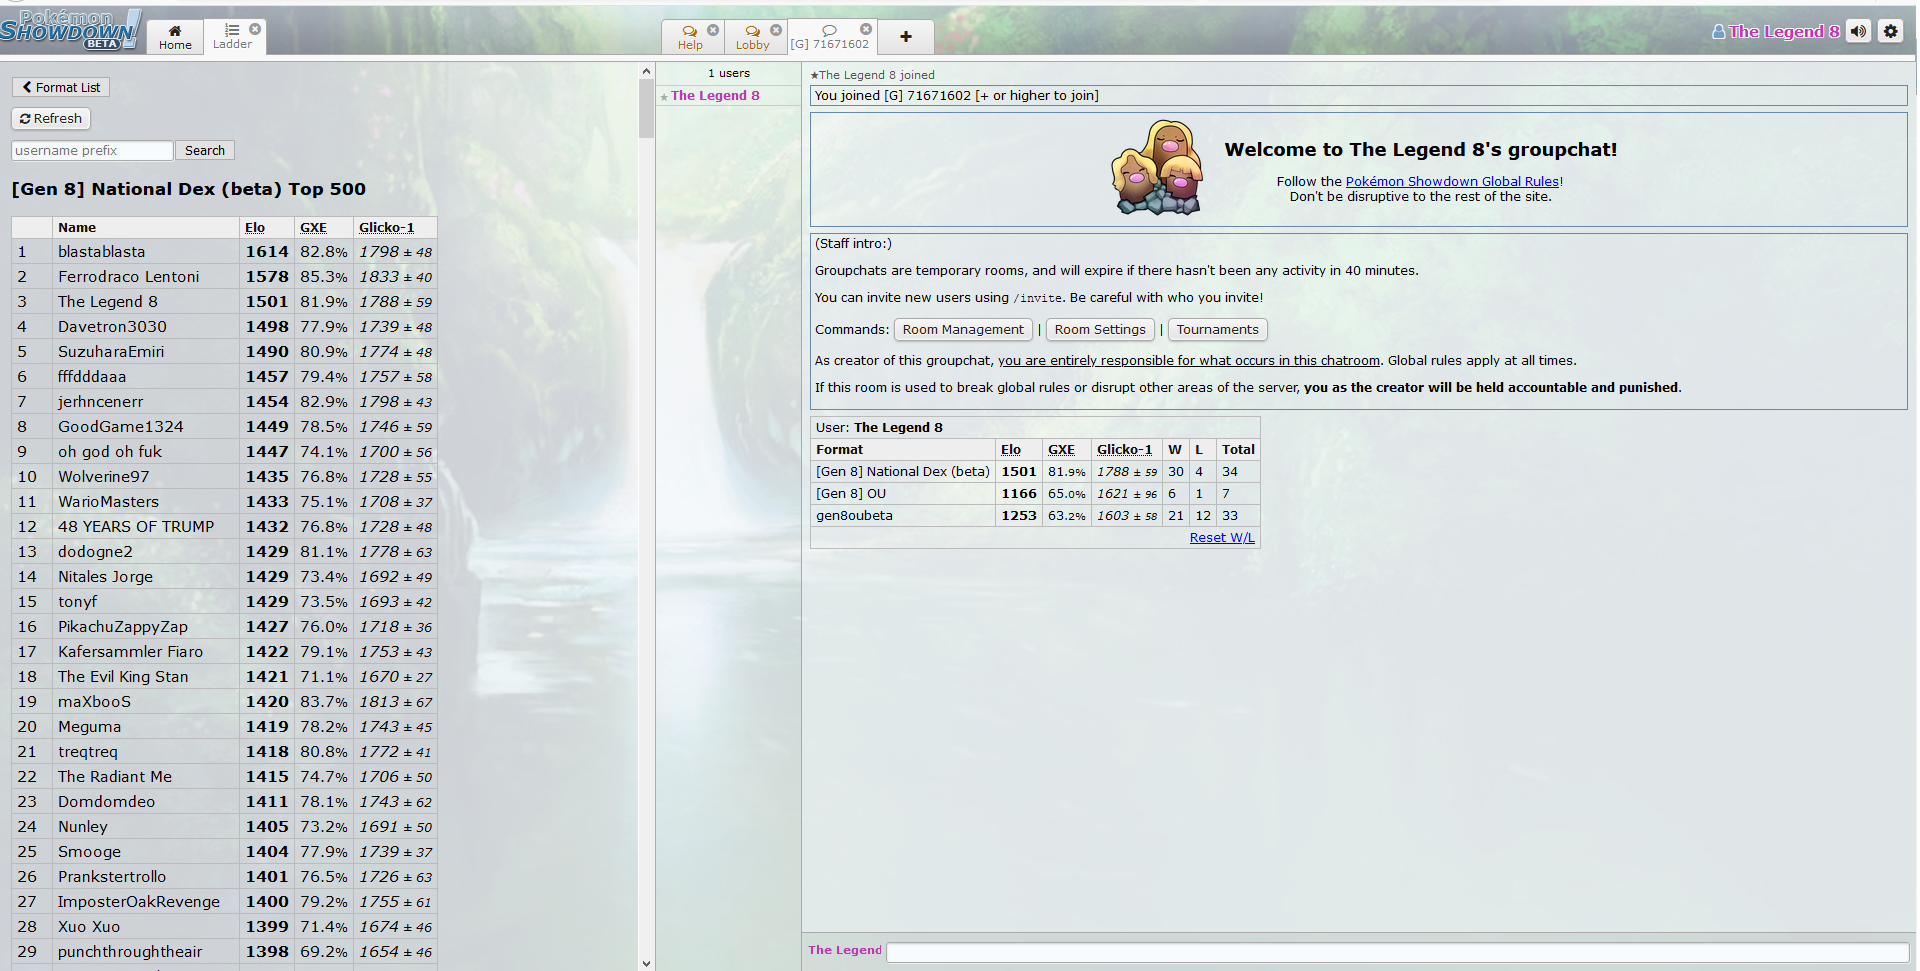Switch to the Lobby tab

pyautogui.click(x=753, y=37)
